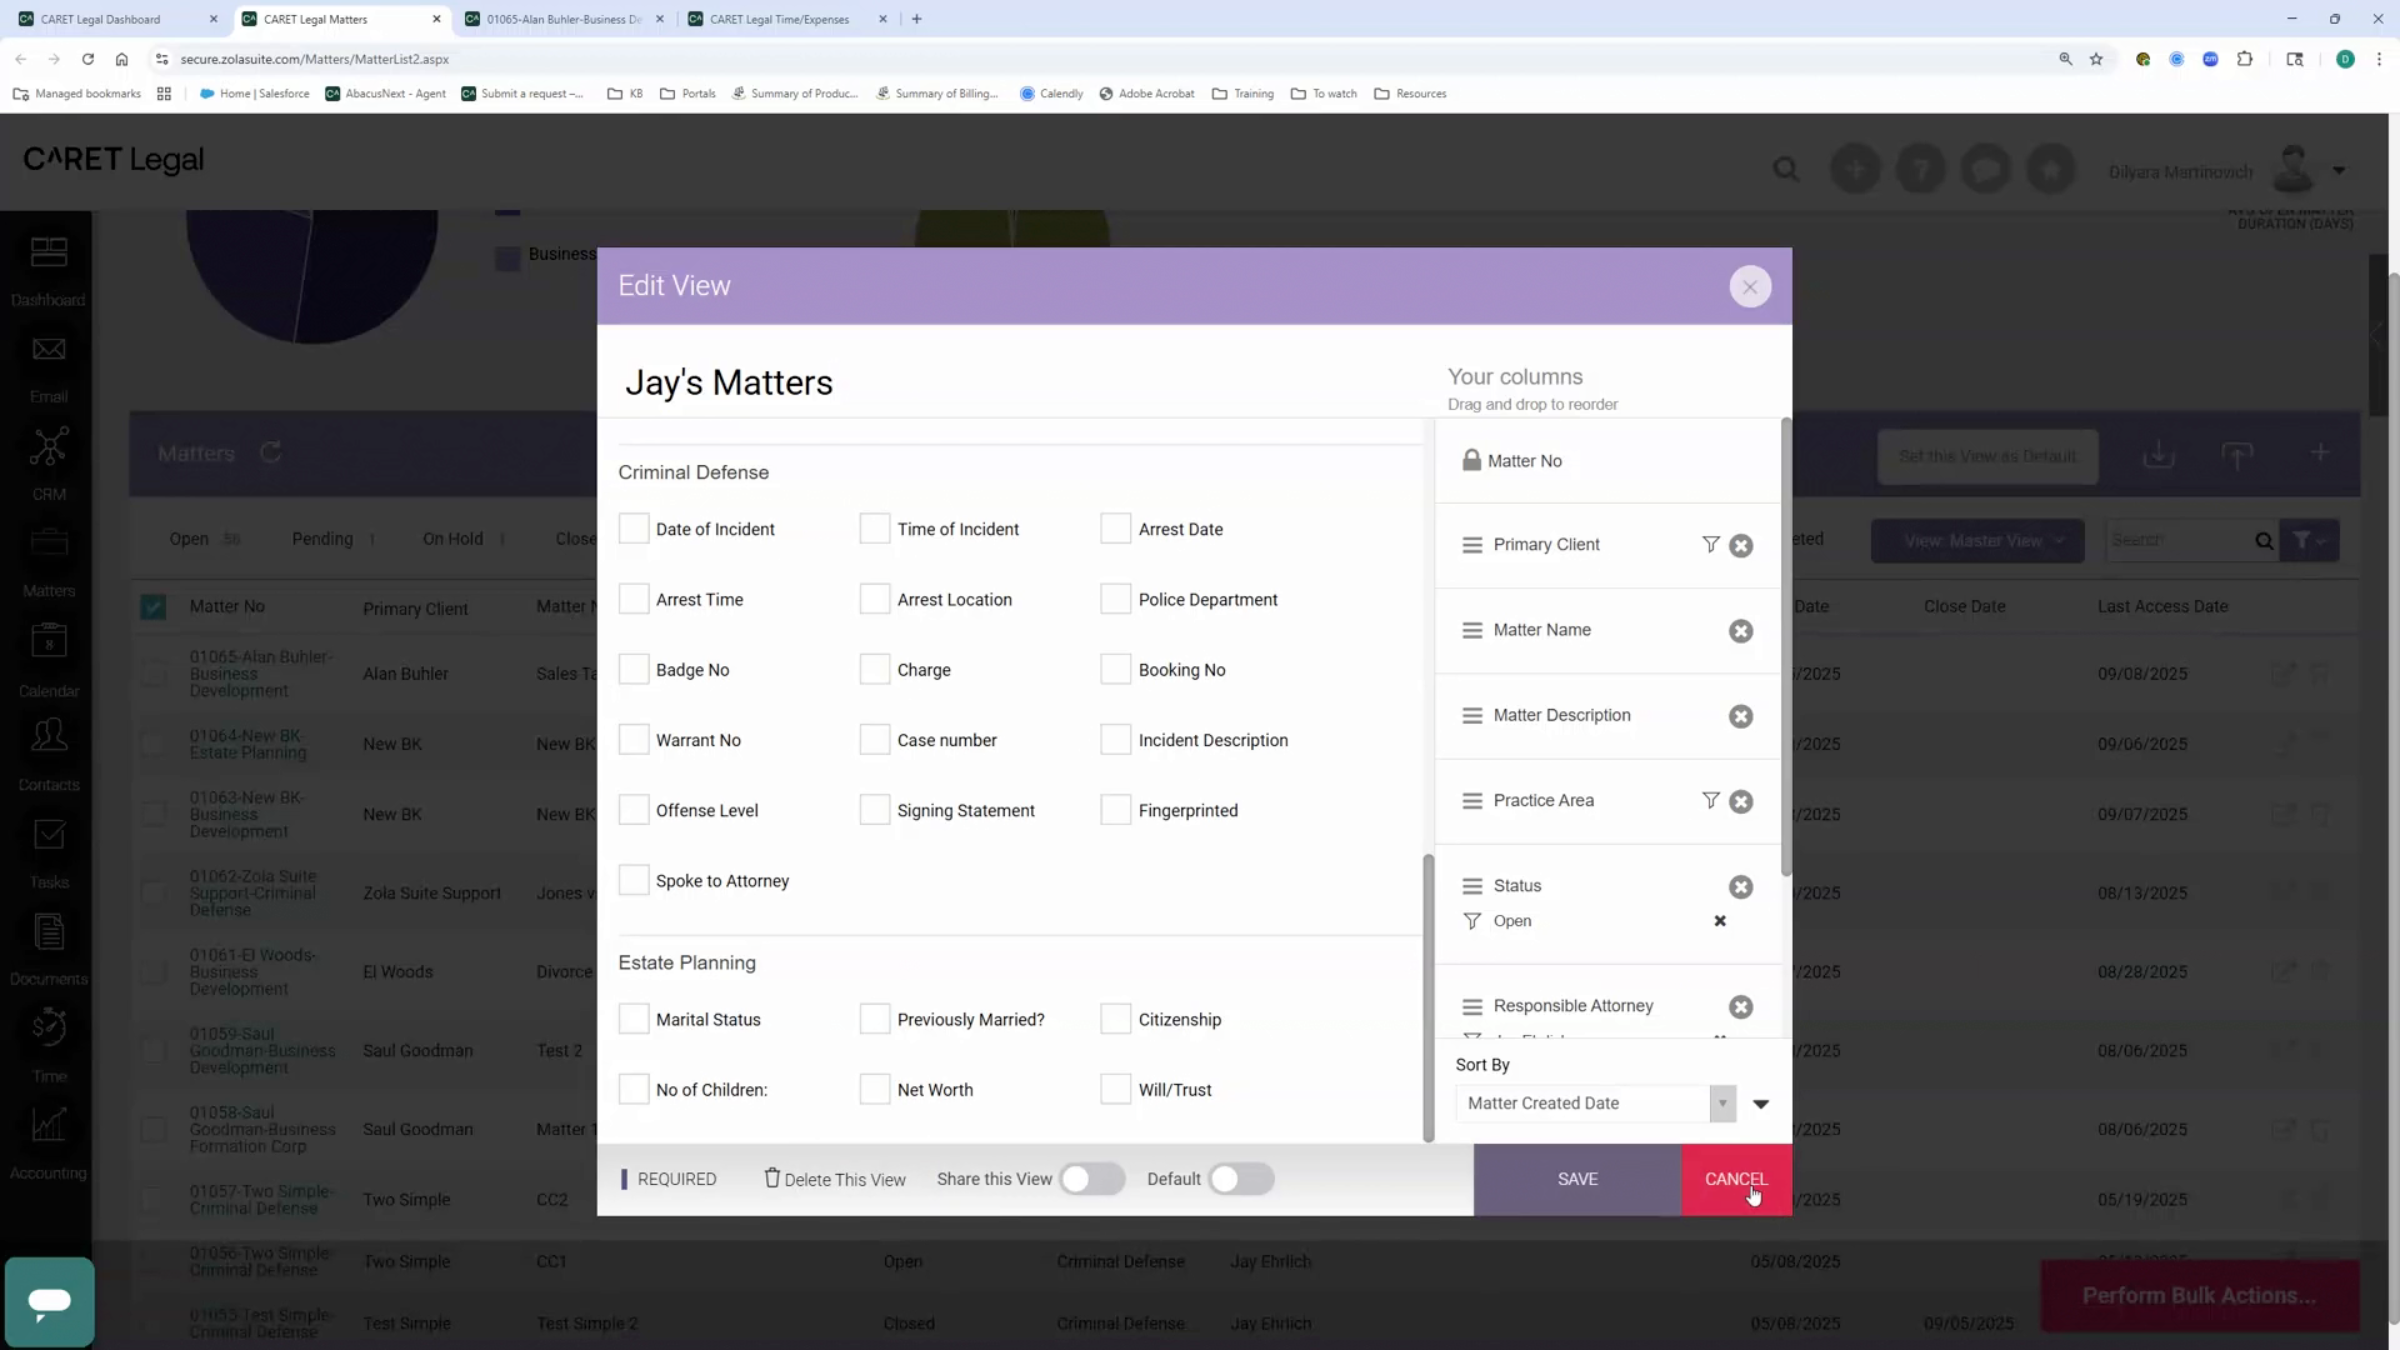
Task: Remove the Matter Name column
Action: tap(1741, 631)
